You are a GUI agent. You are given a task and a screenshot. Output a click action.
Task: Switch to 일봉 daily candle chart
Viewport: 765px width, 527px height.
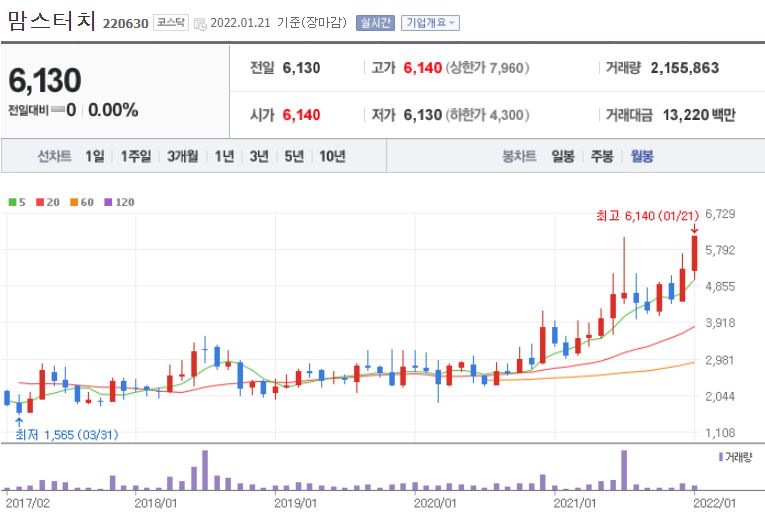pos(563,156)
